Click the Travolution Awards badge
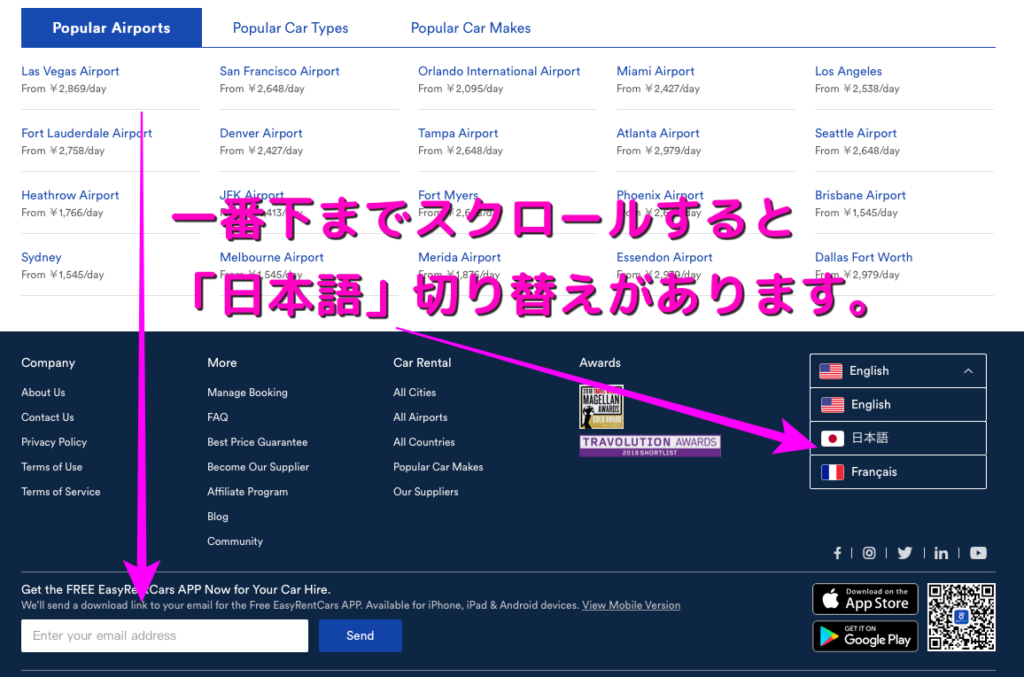1024x677 pixels. (649, 446)
